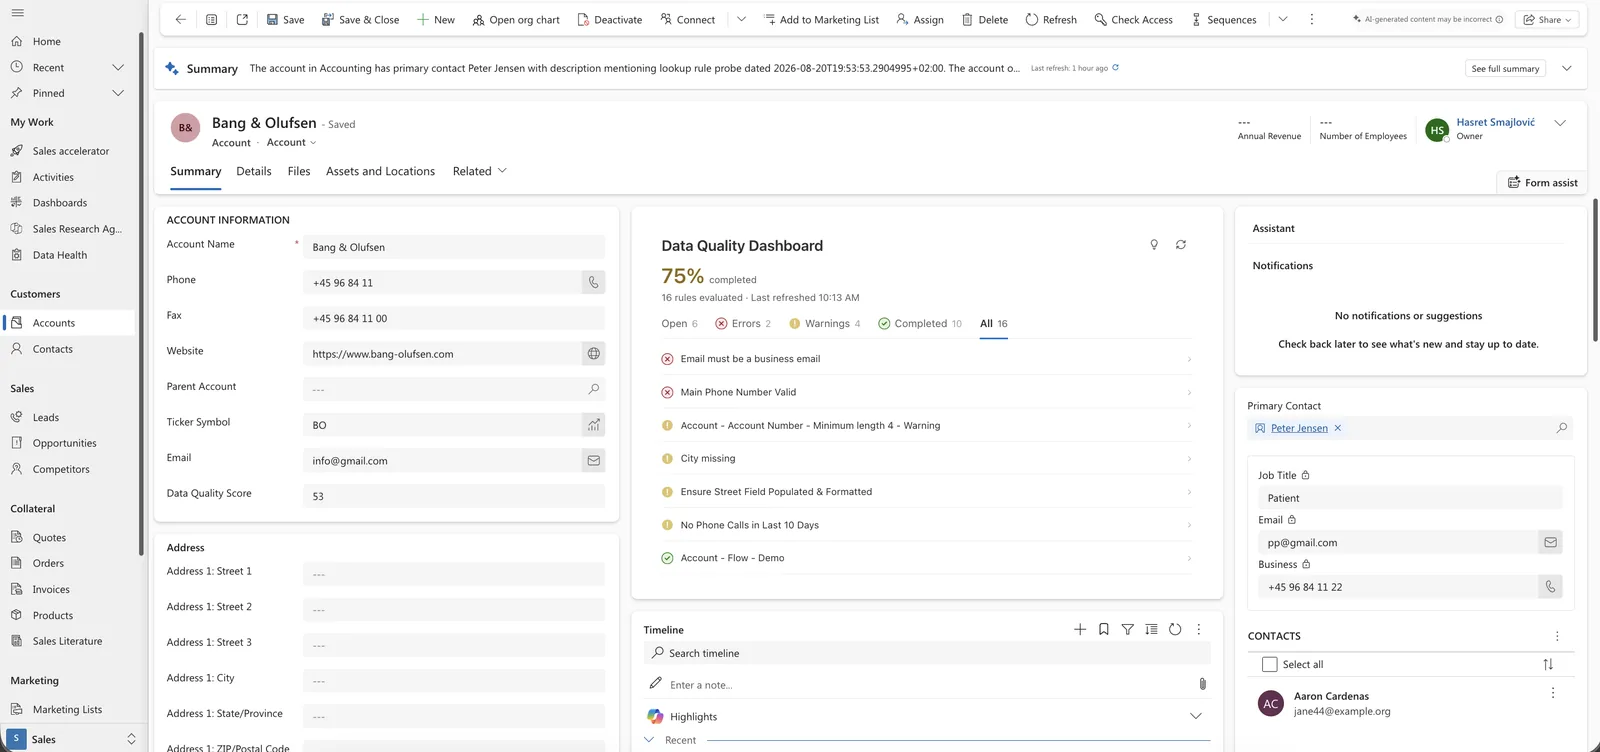
Task: Open the hamburger navigation menu
Action: (x=17, y=13)
